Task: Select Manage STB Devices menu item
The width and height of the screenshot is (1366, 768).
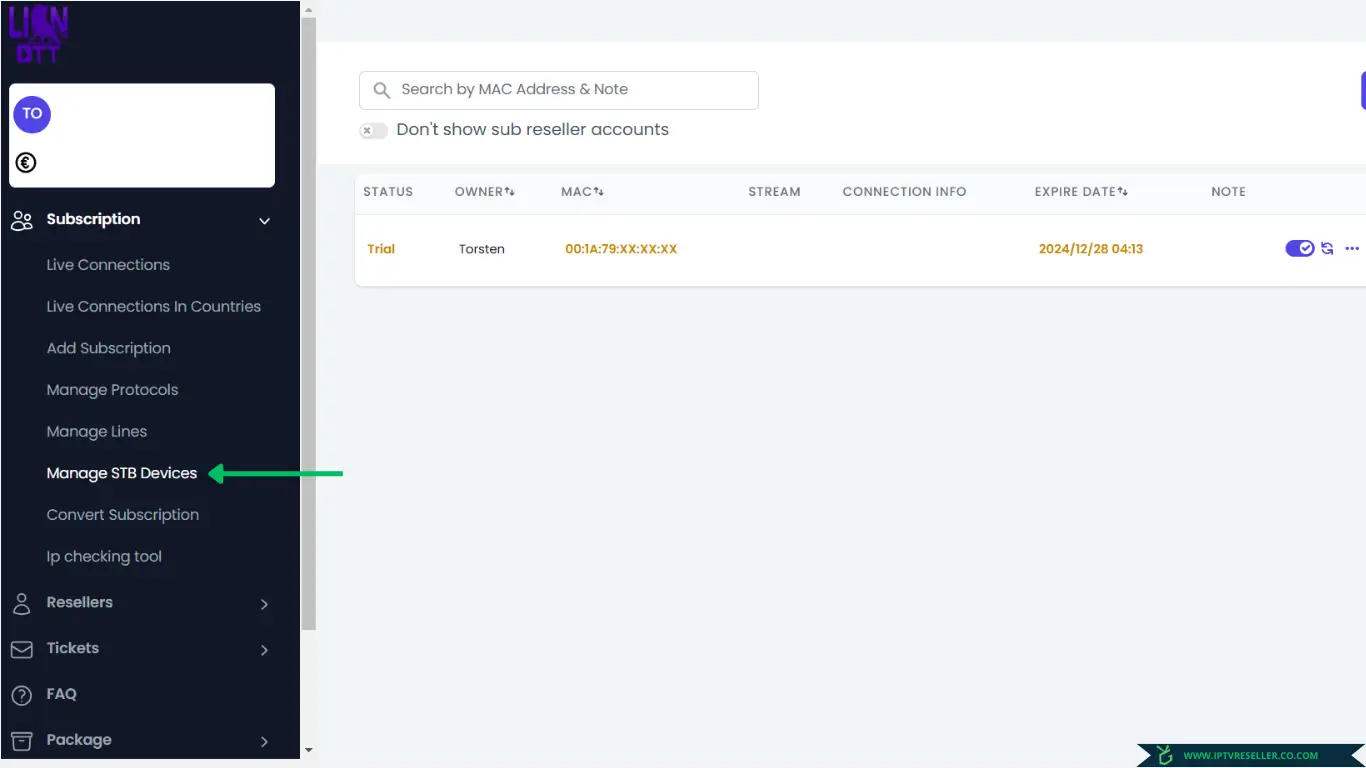Action: point(121,473)
